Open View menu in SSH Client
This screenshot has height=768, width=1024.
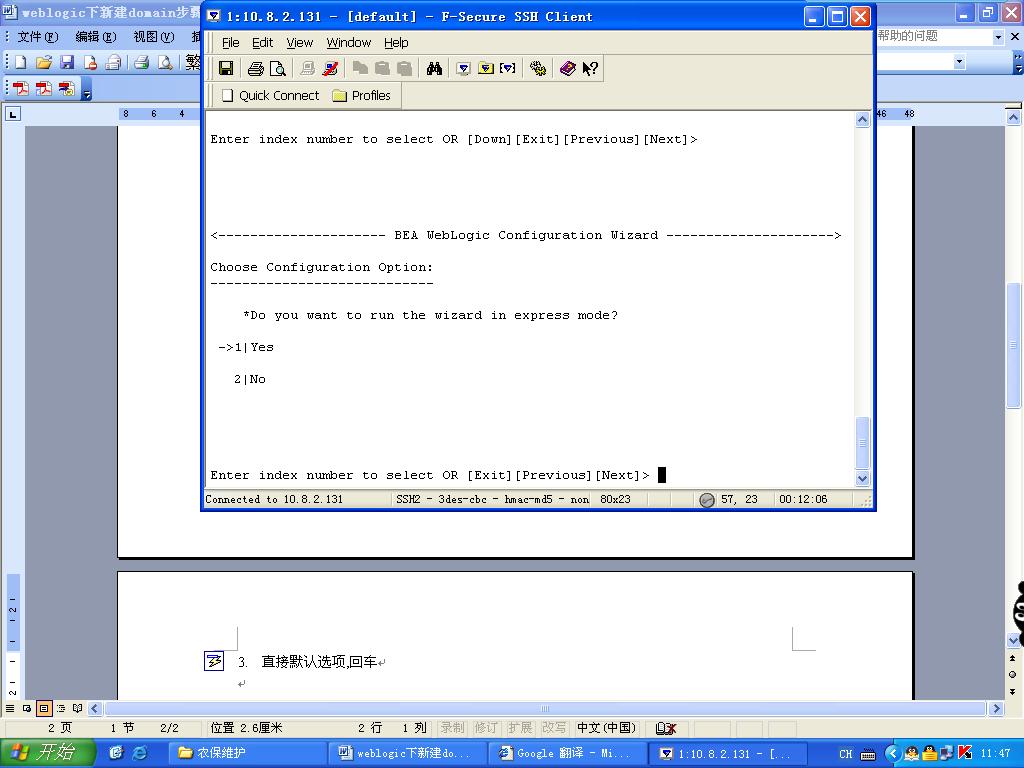coord(299,42)
